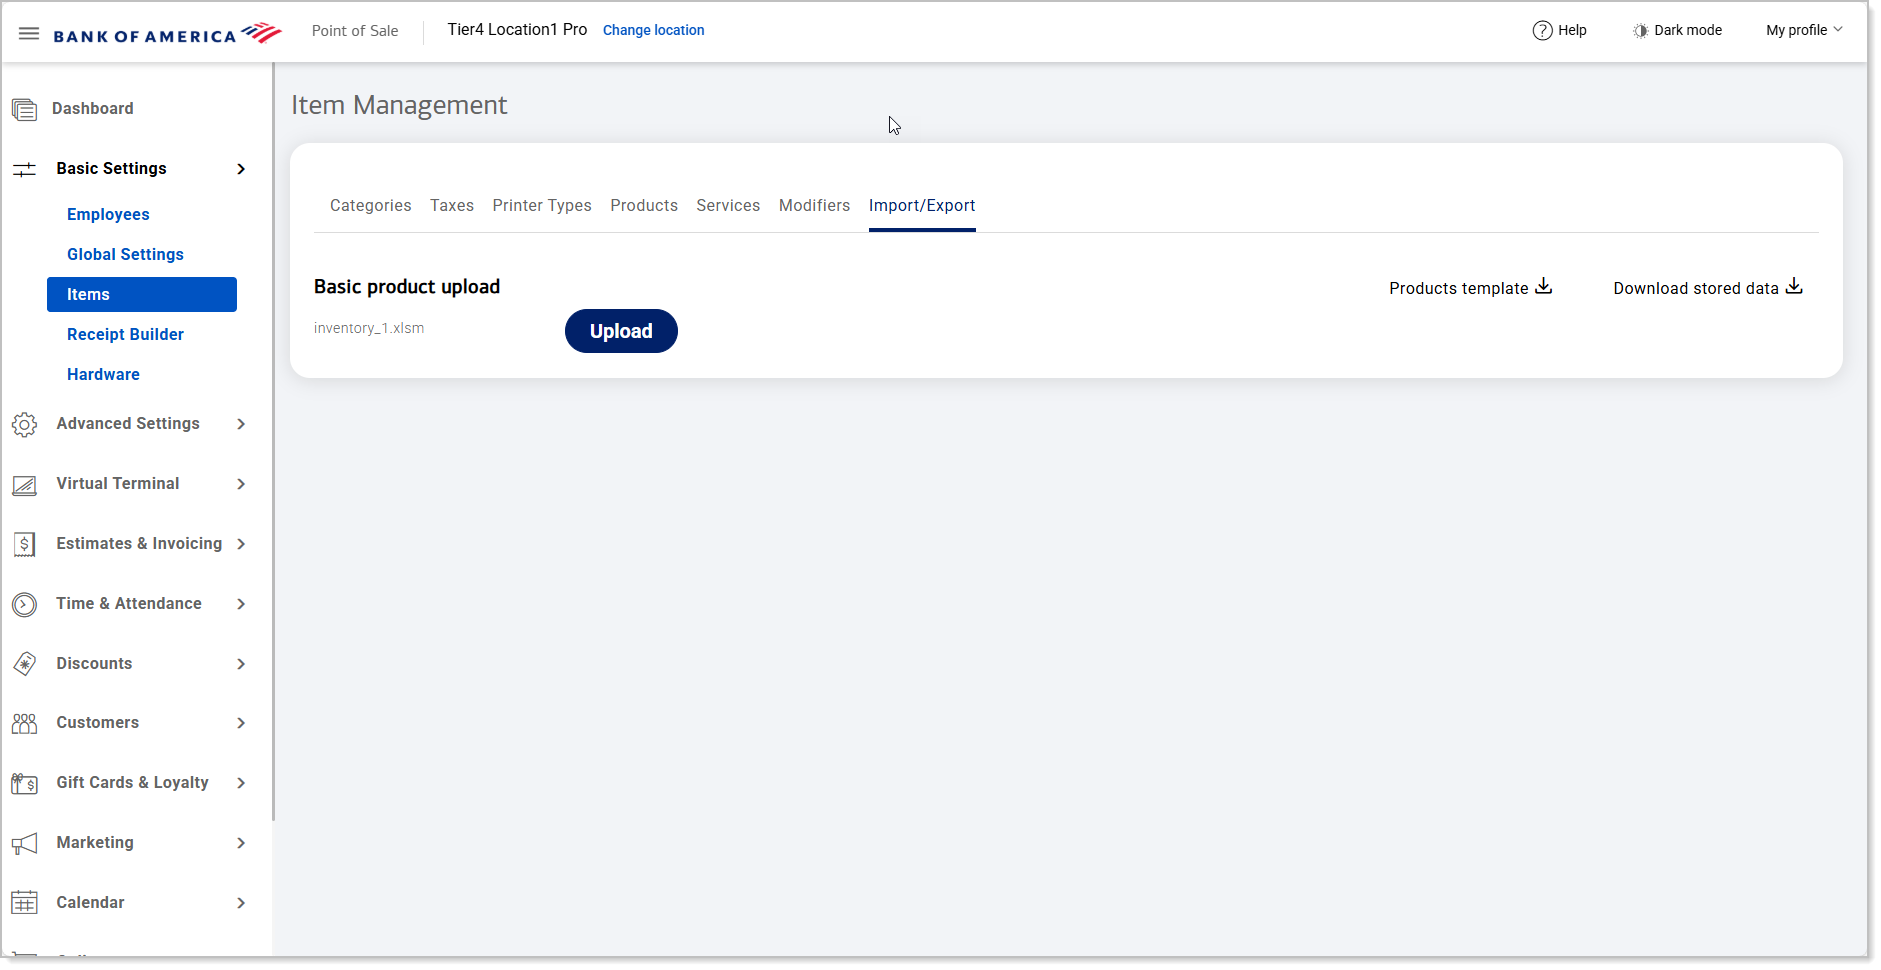Click the inventory_1.xlsm file name
This screenshot has width=1881, height=970.
tap(369, 328)
